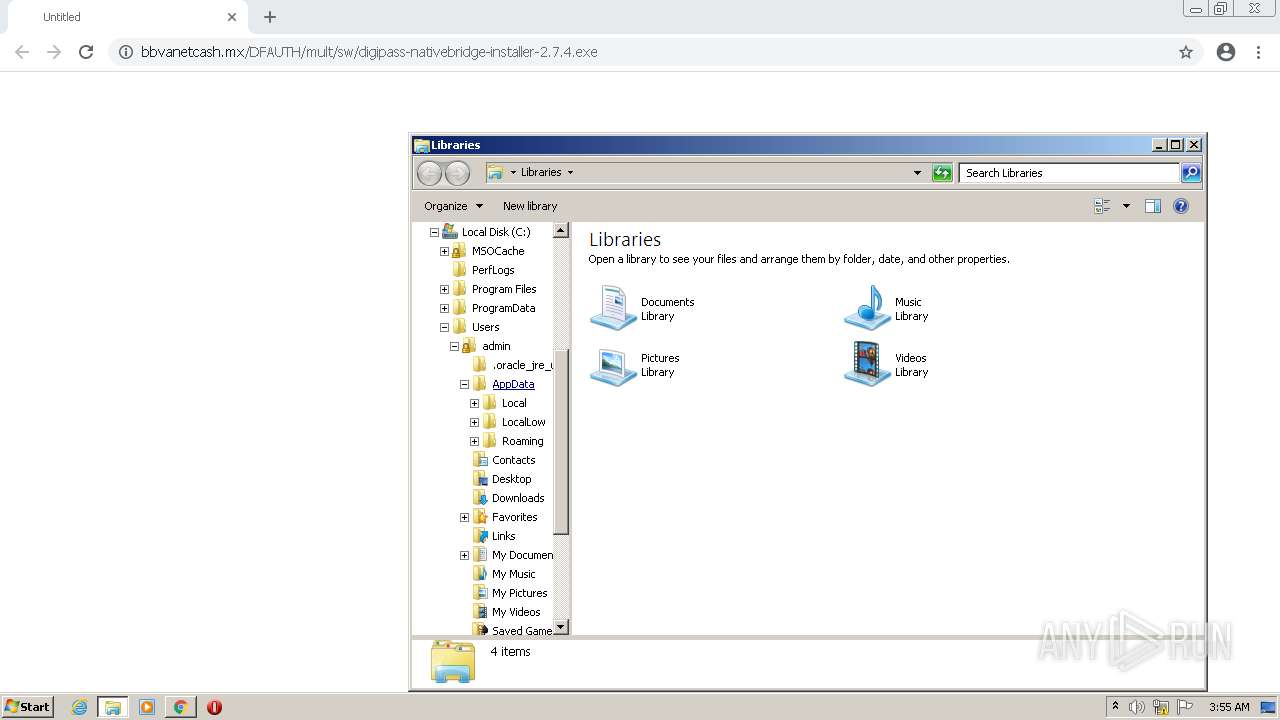Collapse the AppData folder
The image size is (1280, 720).
coord(464,384)
